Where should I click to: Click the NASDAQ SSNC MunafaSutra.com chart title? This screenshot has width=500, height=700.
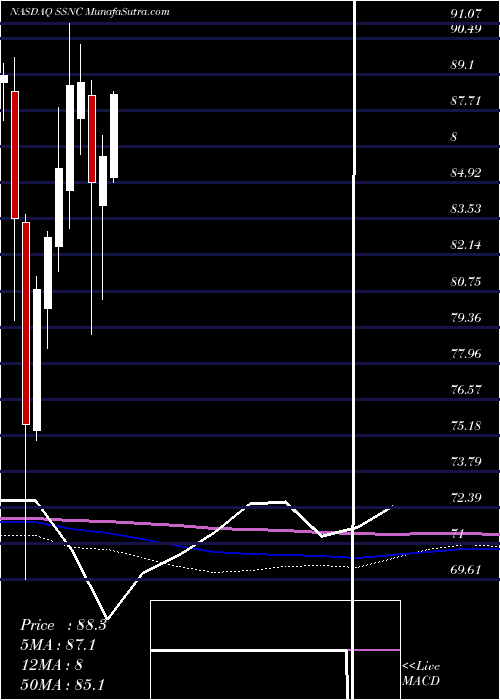[x=89, y=12]
